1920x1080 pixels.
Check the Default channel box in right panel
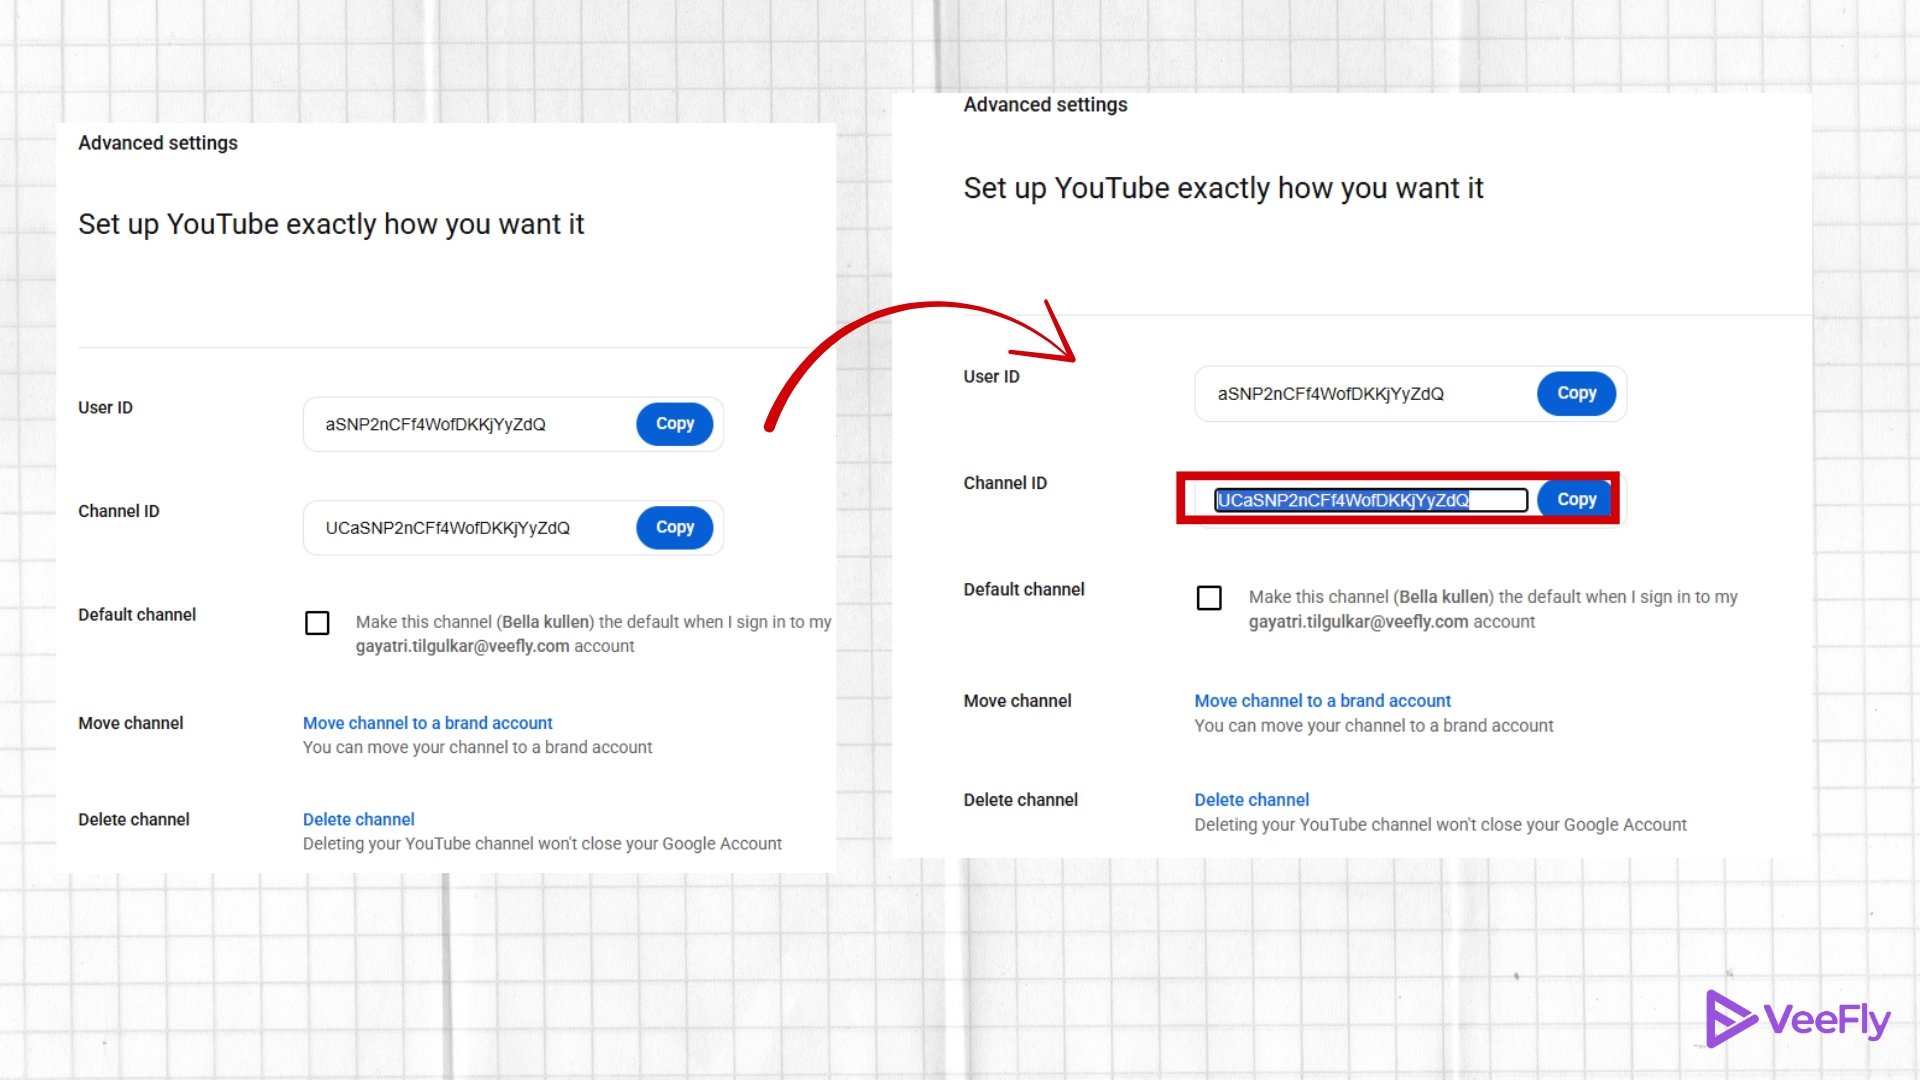[x=1209, y=597]
